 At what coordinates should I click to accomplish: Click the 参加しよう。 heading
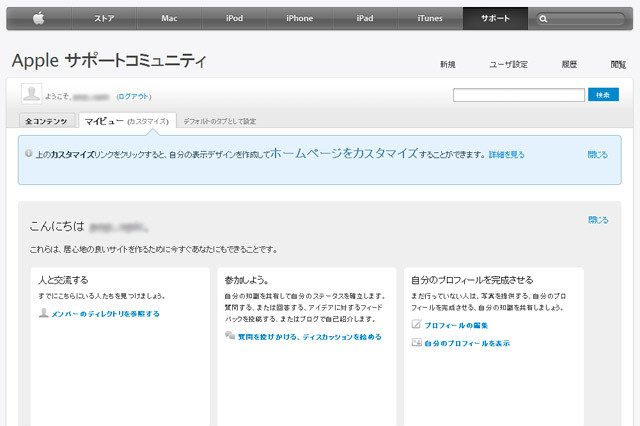pos(247,280)
